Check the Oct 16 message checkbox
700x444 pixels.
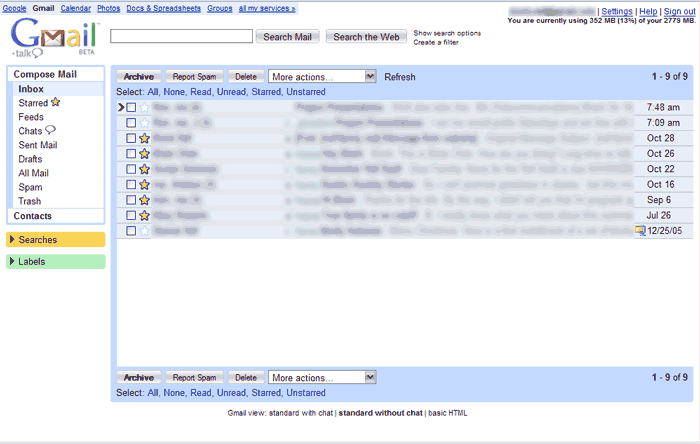point(131,184)
